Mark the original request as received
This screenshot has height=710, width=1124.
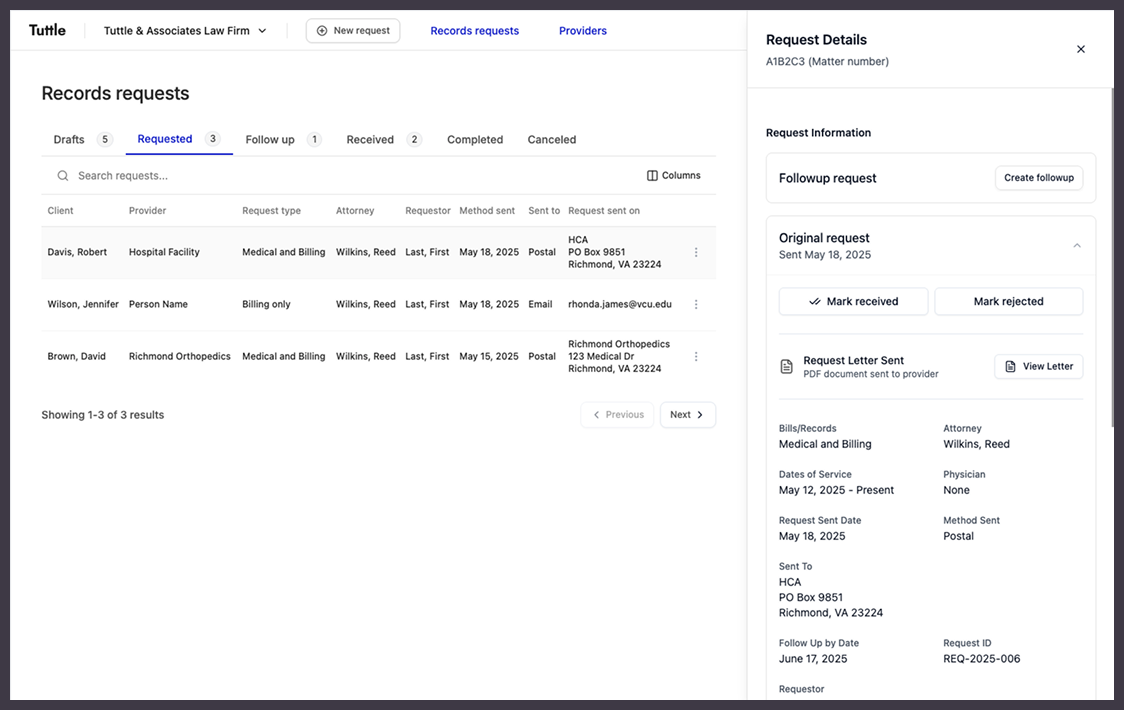click(853, 302)
